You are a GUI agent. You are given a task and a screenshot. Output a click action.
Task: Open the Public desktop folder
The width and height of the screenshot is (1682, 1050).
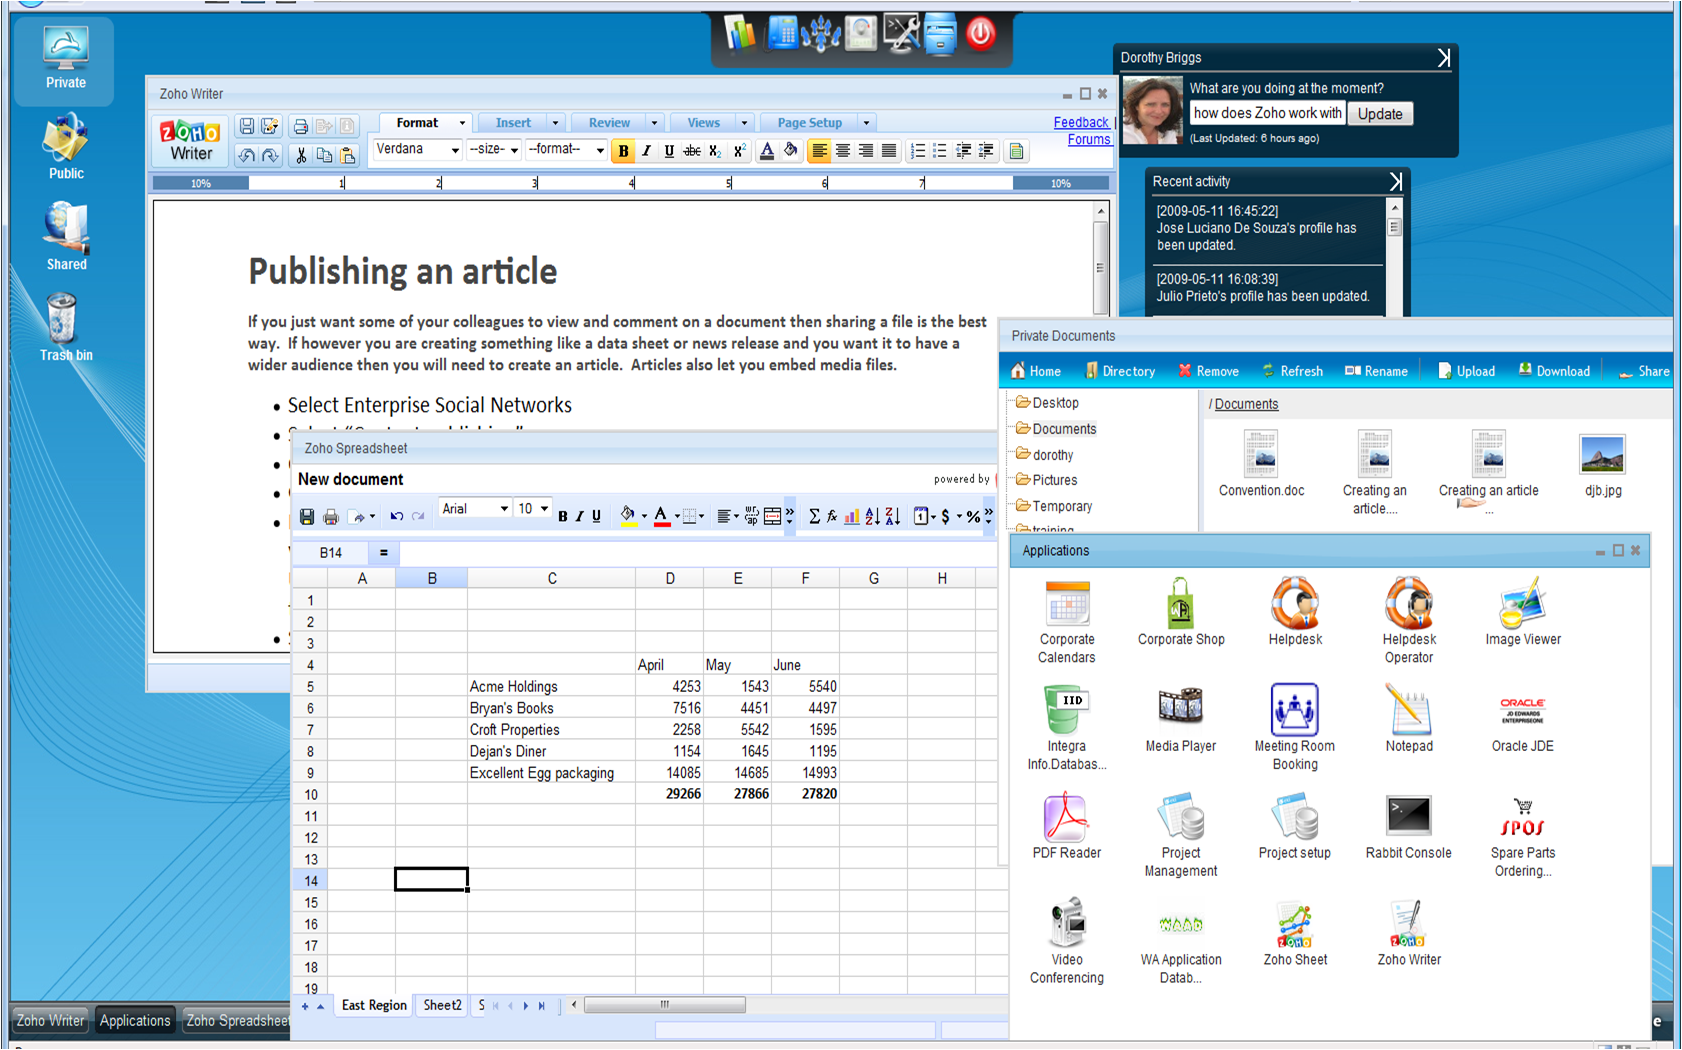click(x=66, y=146)
